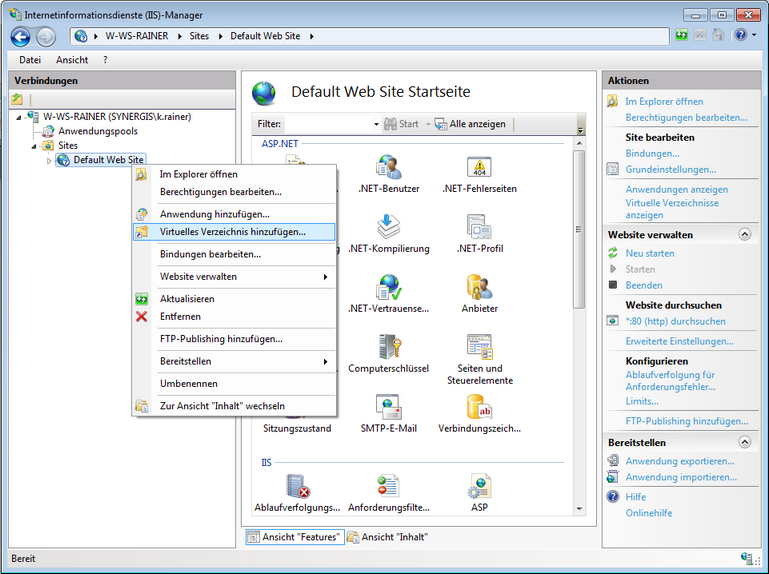Viewport: 769px width, 574px height.
Task: Open Website verwalten submenu
Action: pyautogui.click(x=234, y=277)
